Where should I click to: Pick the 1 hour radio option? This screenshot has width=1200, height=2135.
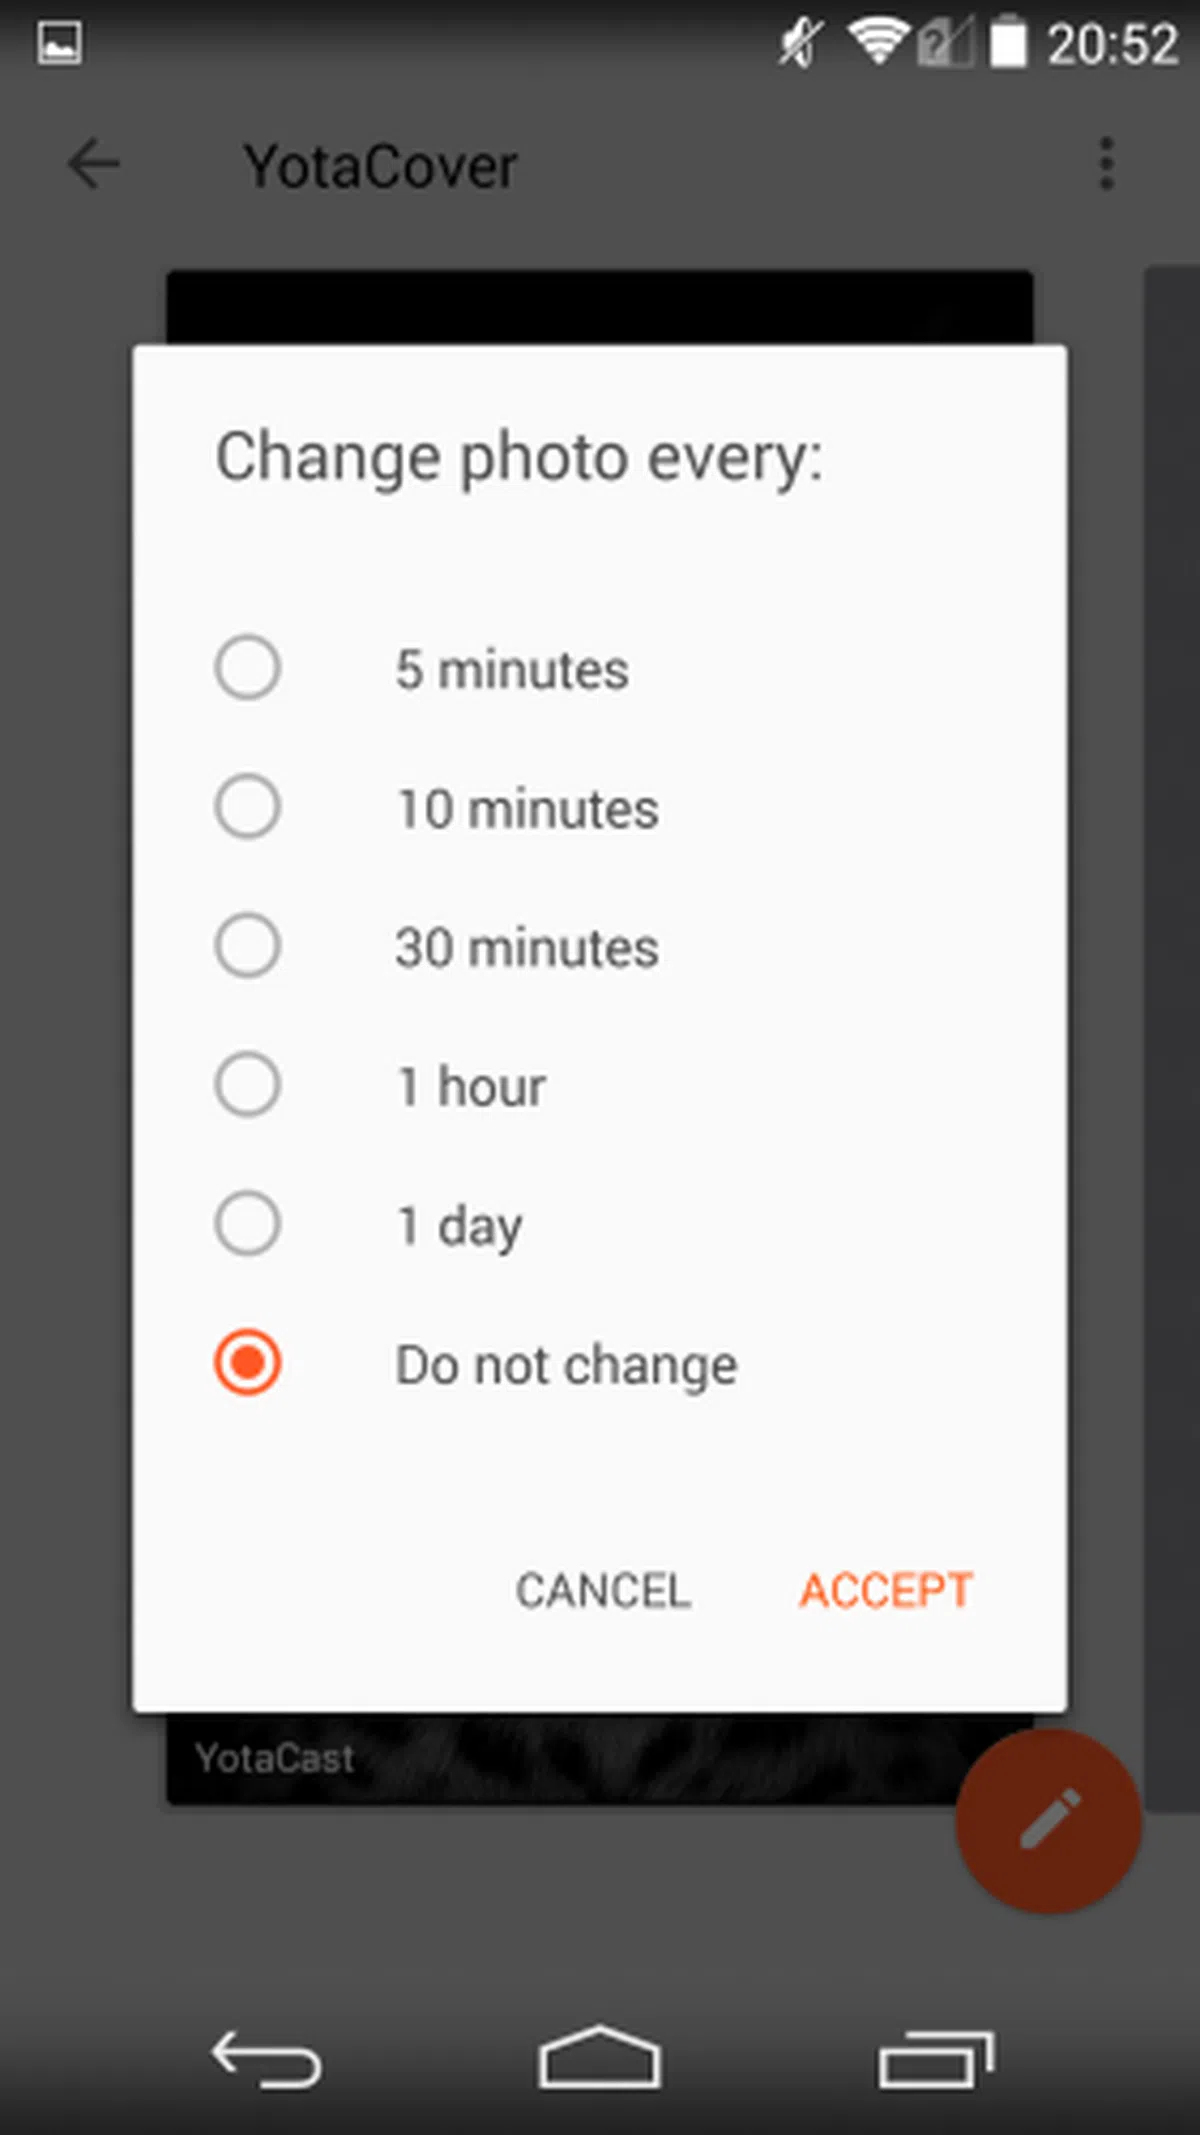pos(247,1085)
